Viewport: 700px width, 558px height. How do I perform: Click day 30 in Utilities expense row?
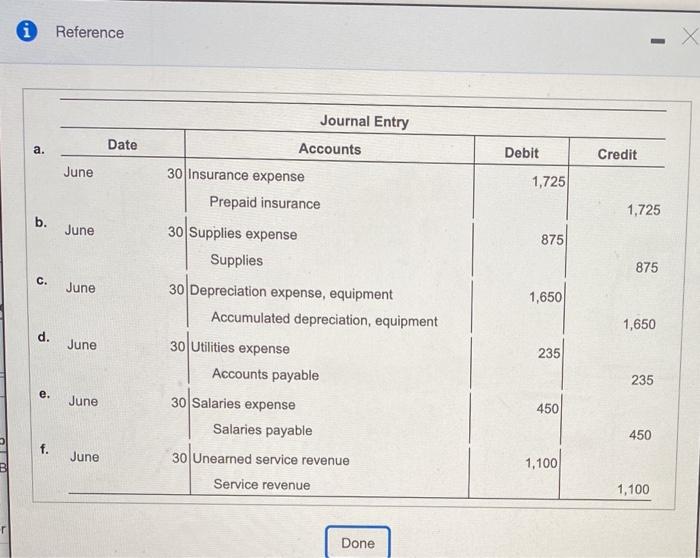pos(178,346)
